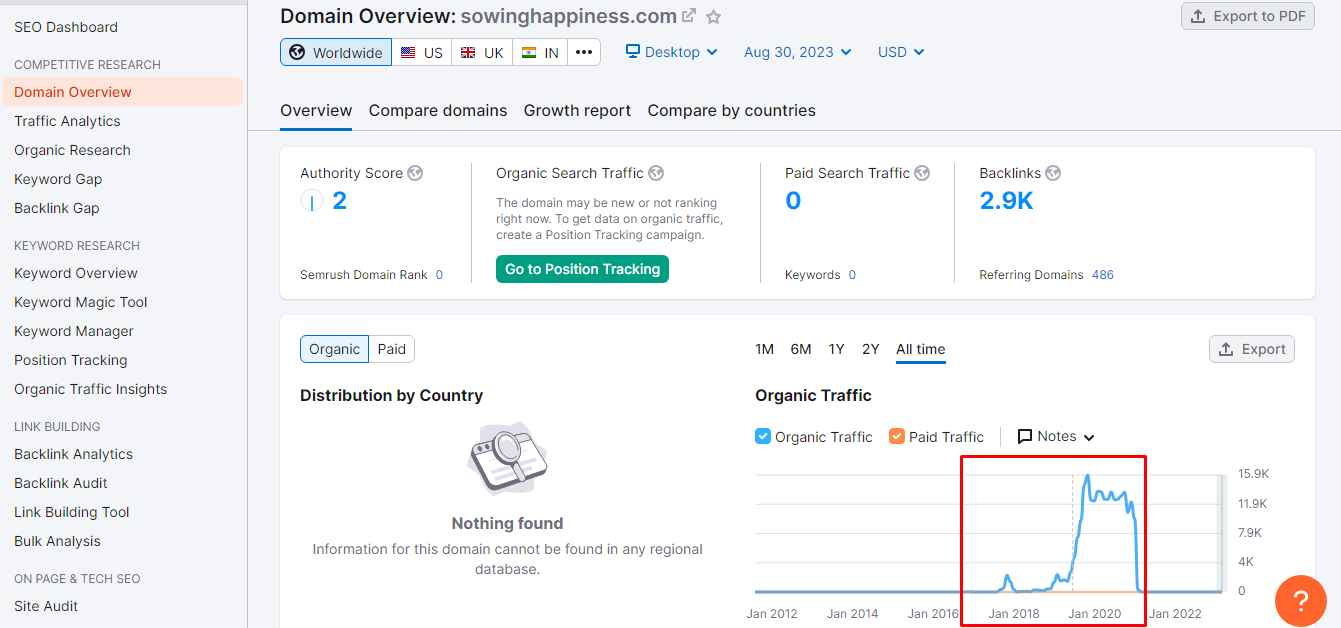Favorite the domain with the star icon
The image size is (1341, 628).
713,17
